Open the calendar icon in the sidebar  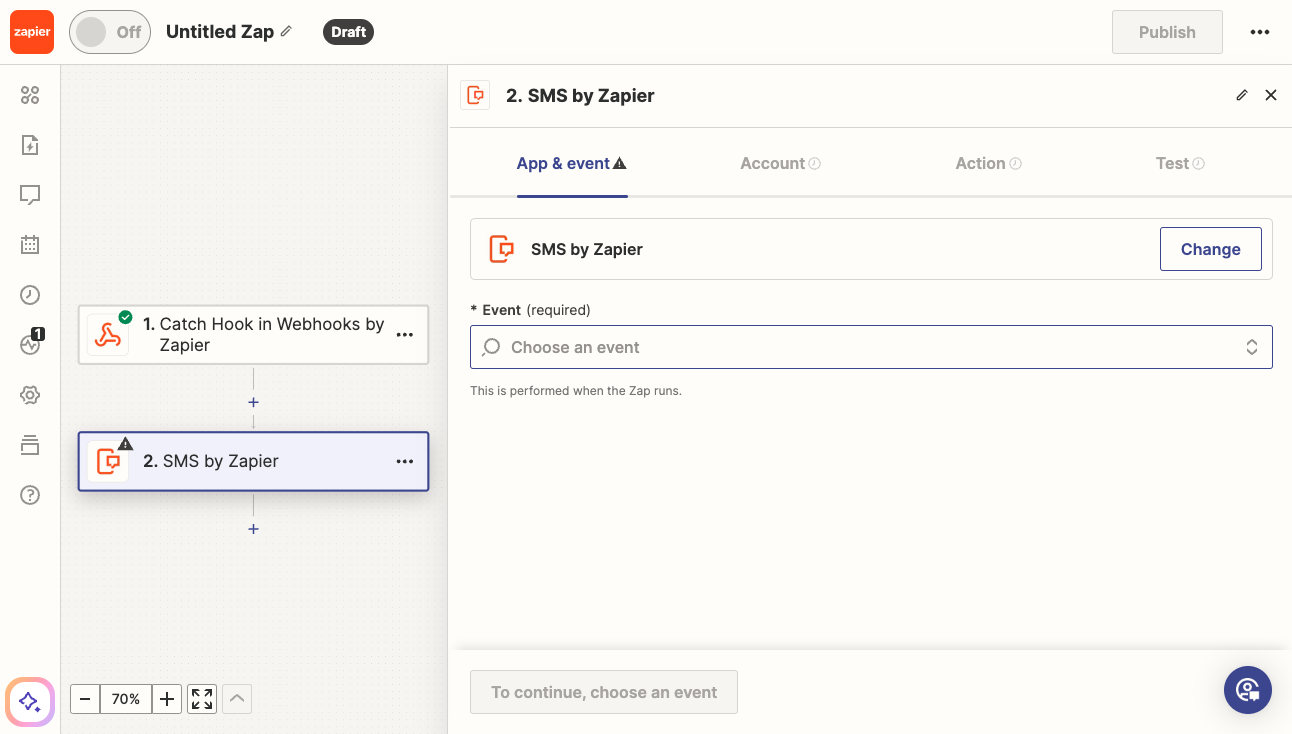30,244
